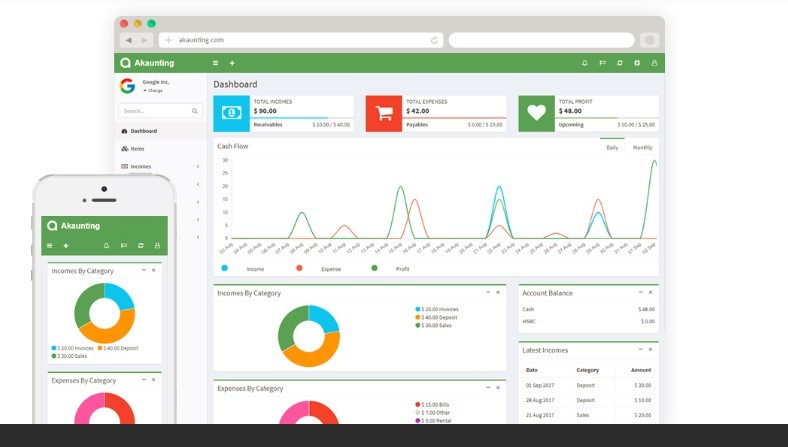
Task: Toggle Income series in Cash Flow legend
Action: 225,268
